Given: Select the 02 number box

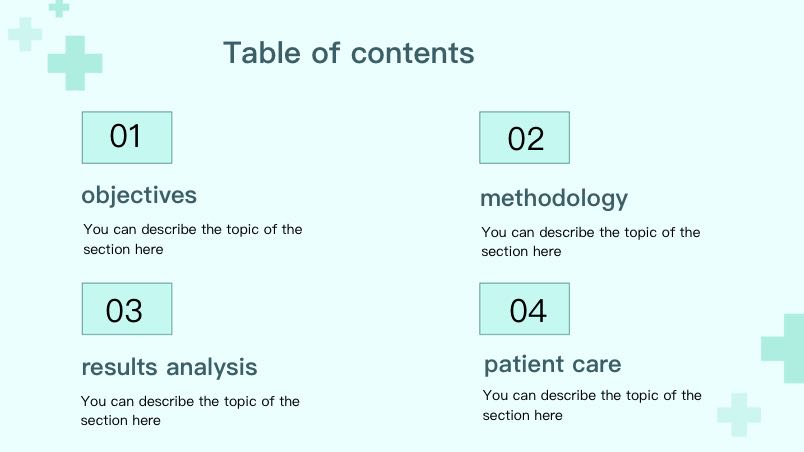Looking at the screenshot, I should pos(525,138).
